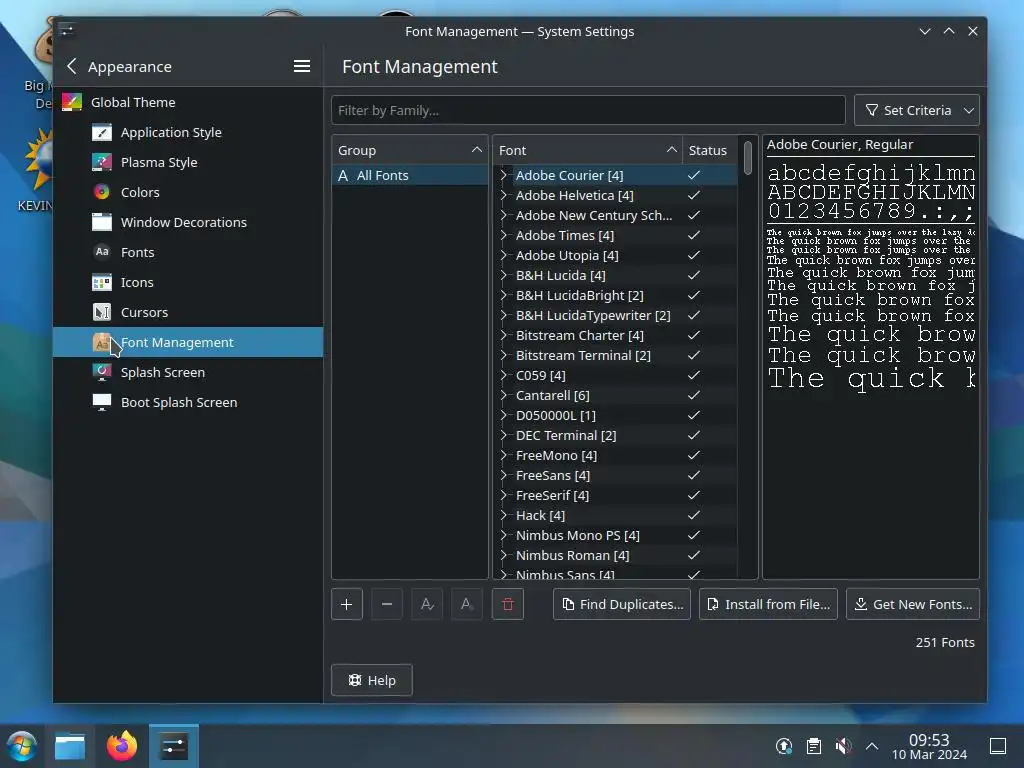This screenshot has height=768, width=1024.
Task: Click the Status column header
Action: [x=710, y=150]
